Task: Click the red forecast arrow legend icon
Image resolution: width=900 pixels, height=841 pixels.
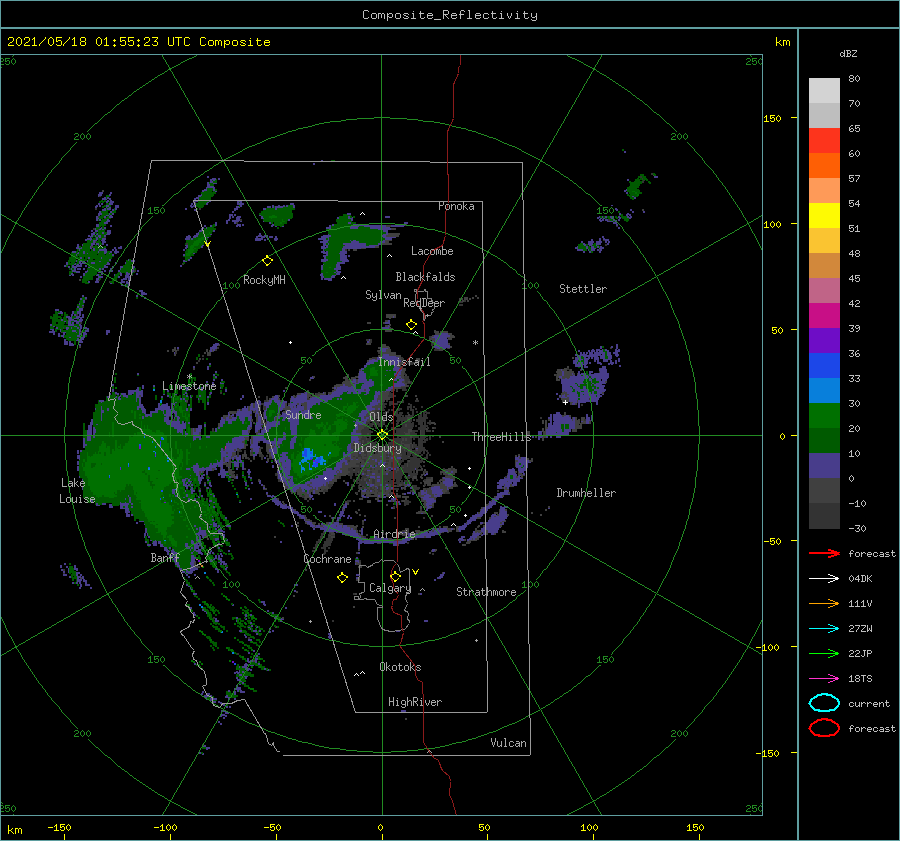Action: [x=824, y=553]
